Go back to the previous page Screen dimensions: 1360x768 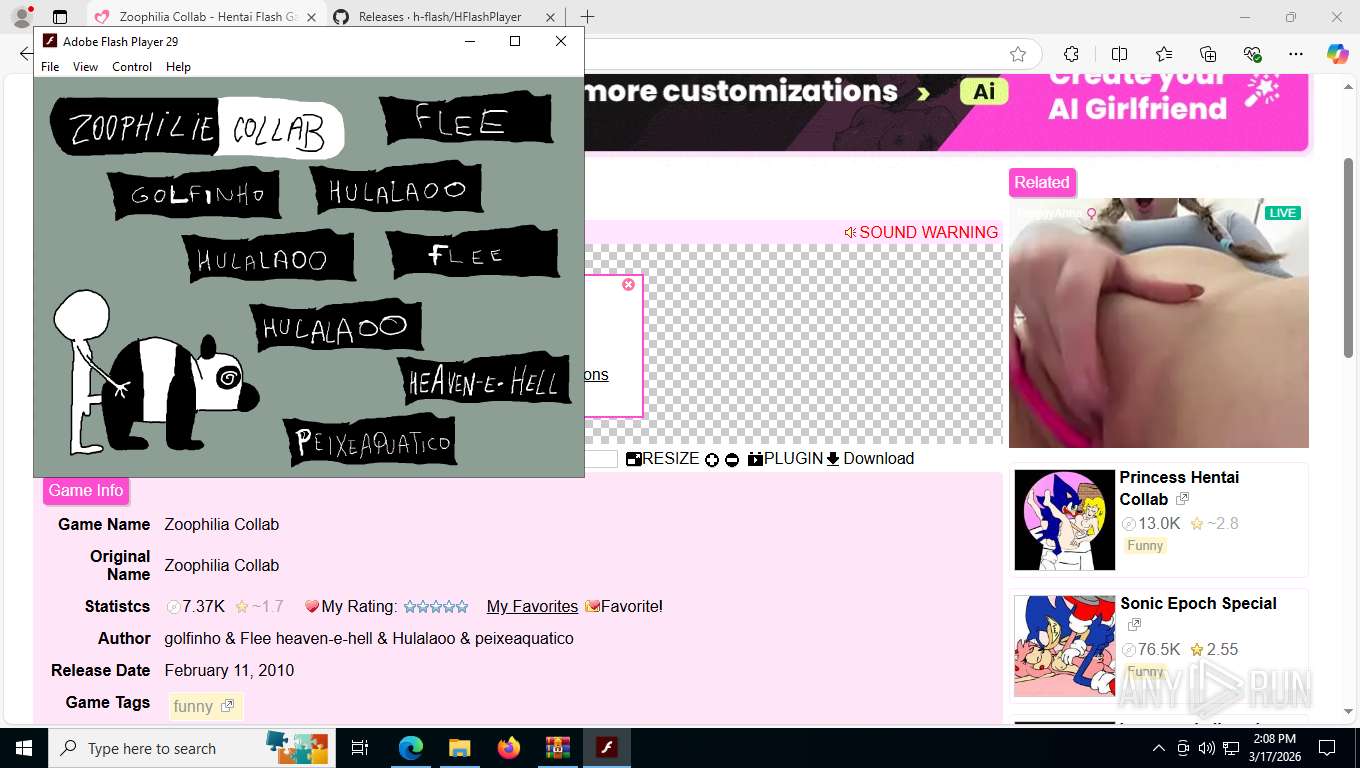click(24, 54)
